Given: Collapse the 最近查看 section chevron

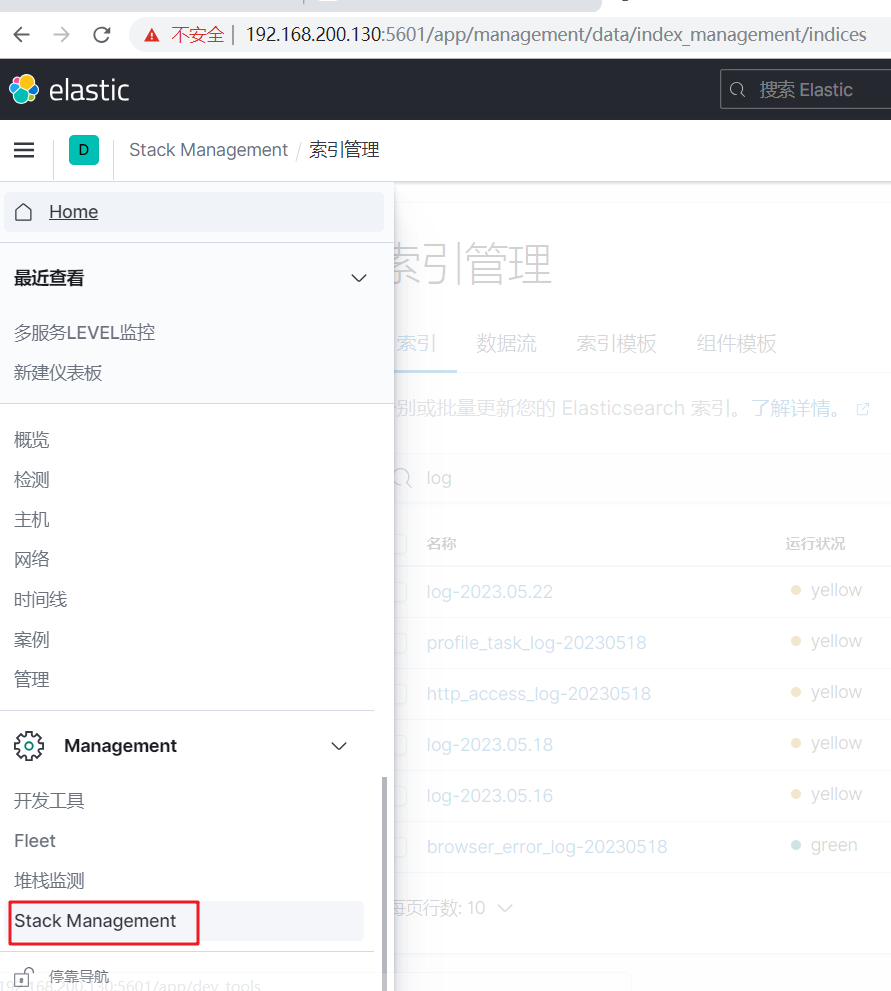Looking at the screenshot, I should pyautogui.click(x=359, y=278).
